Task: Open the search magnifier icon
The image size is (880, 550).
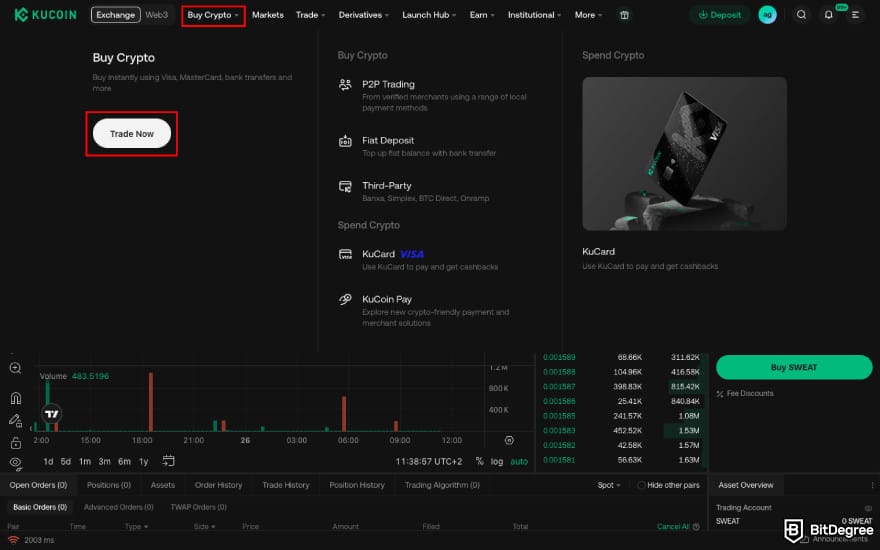Action: tap(801, 15)
